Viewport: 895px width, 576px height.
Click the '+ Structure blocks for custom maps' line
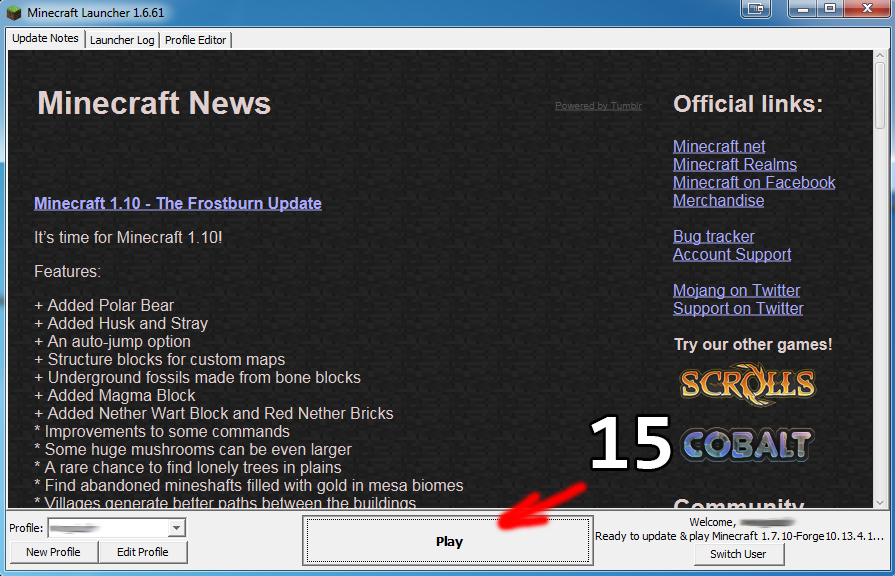[160, 360]
